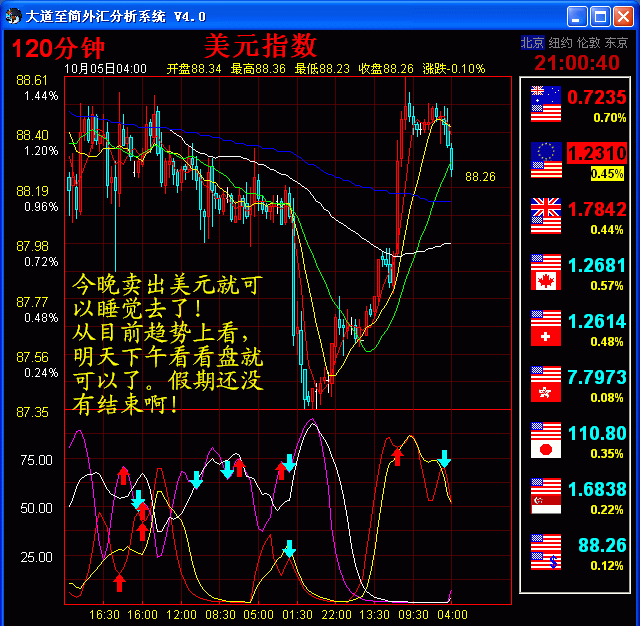The height and width of the screenshot is (626, 640).
Task: Click the 0.44% change under GBP/USD
Action: click(x=607, y=230)
